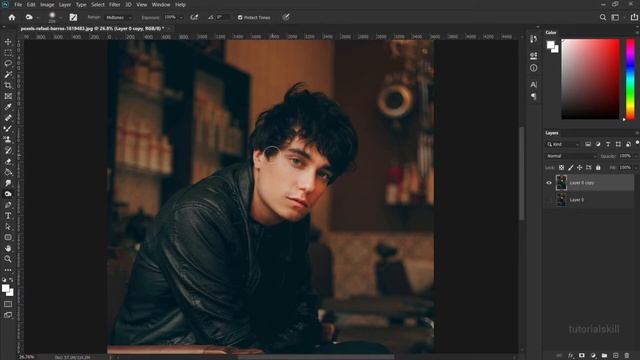This screenshot has height=360, width=640.
Task: Open the Edit Toolbar ellipsis
Action: coord(8,270)
